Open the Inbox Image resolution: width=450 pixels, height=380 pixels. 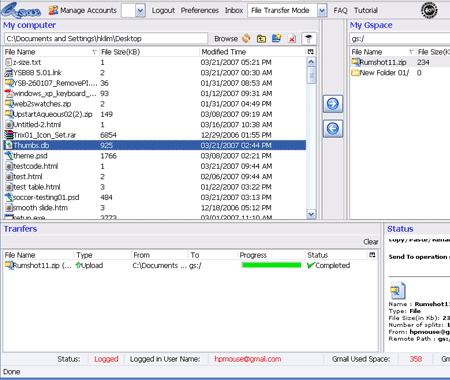(234, 10)
